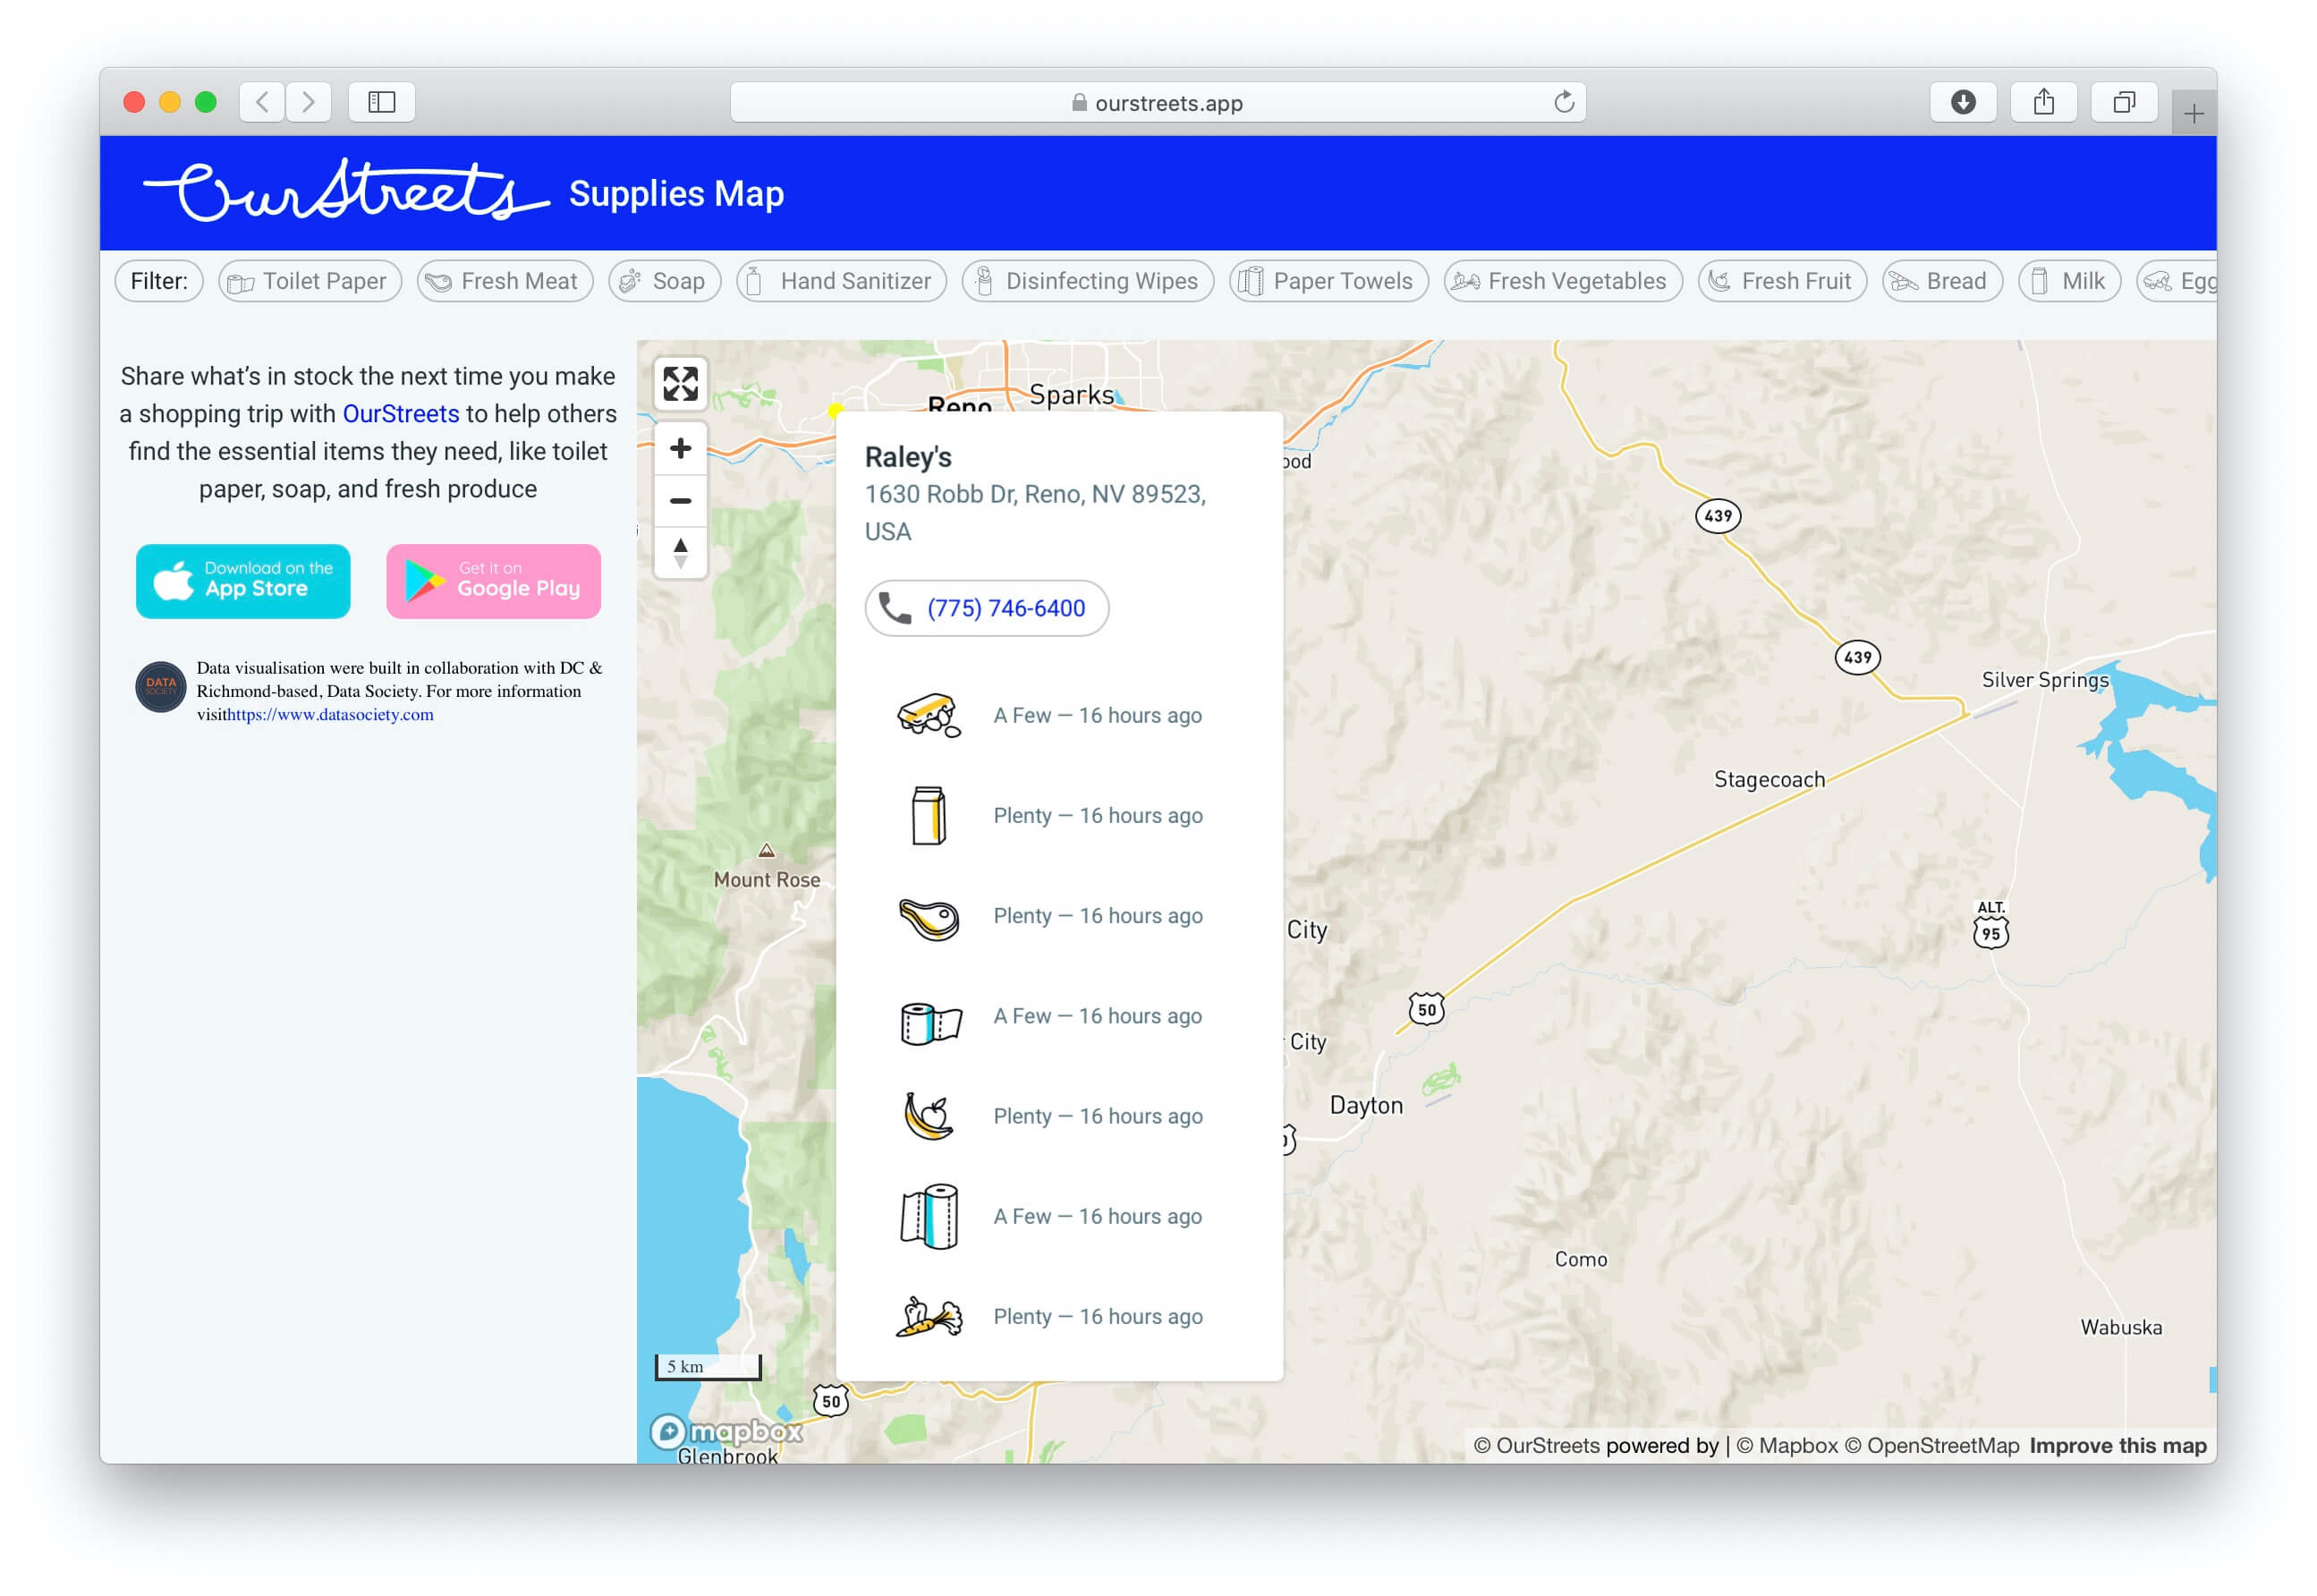
Task: Visit the datasociety.com link
Action: 330,714
